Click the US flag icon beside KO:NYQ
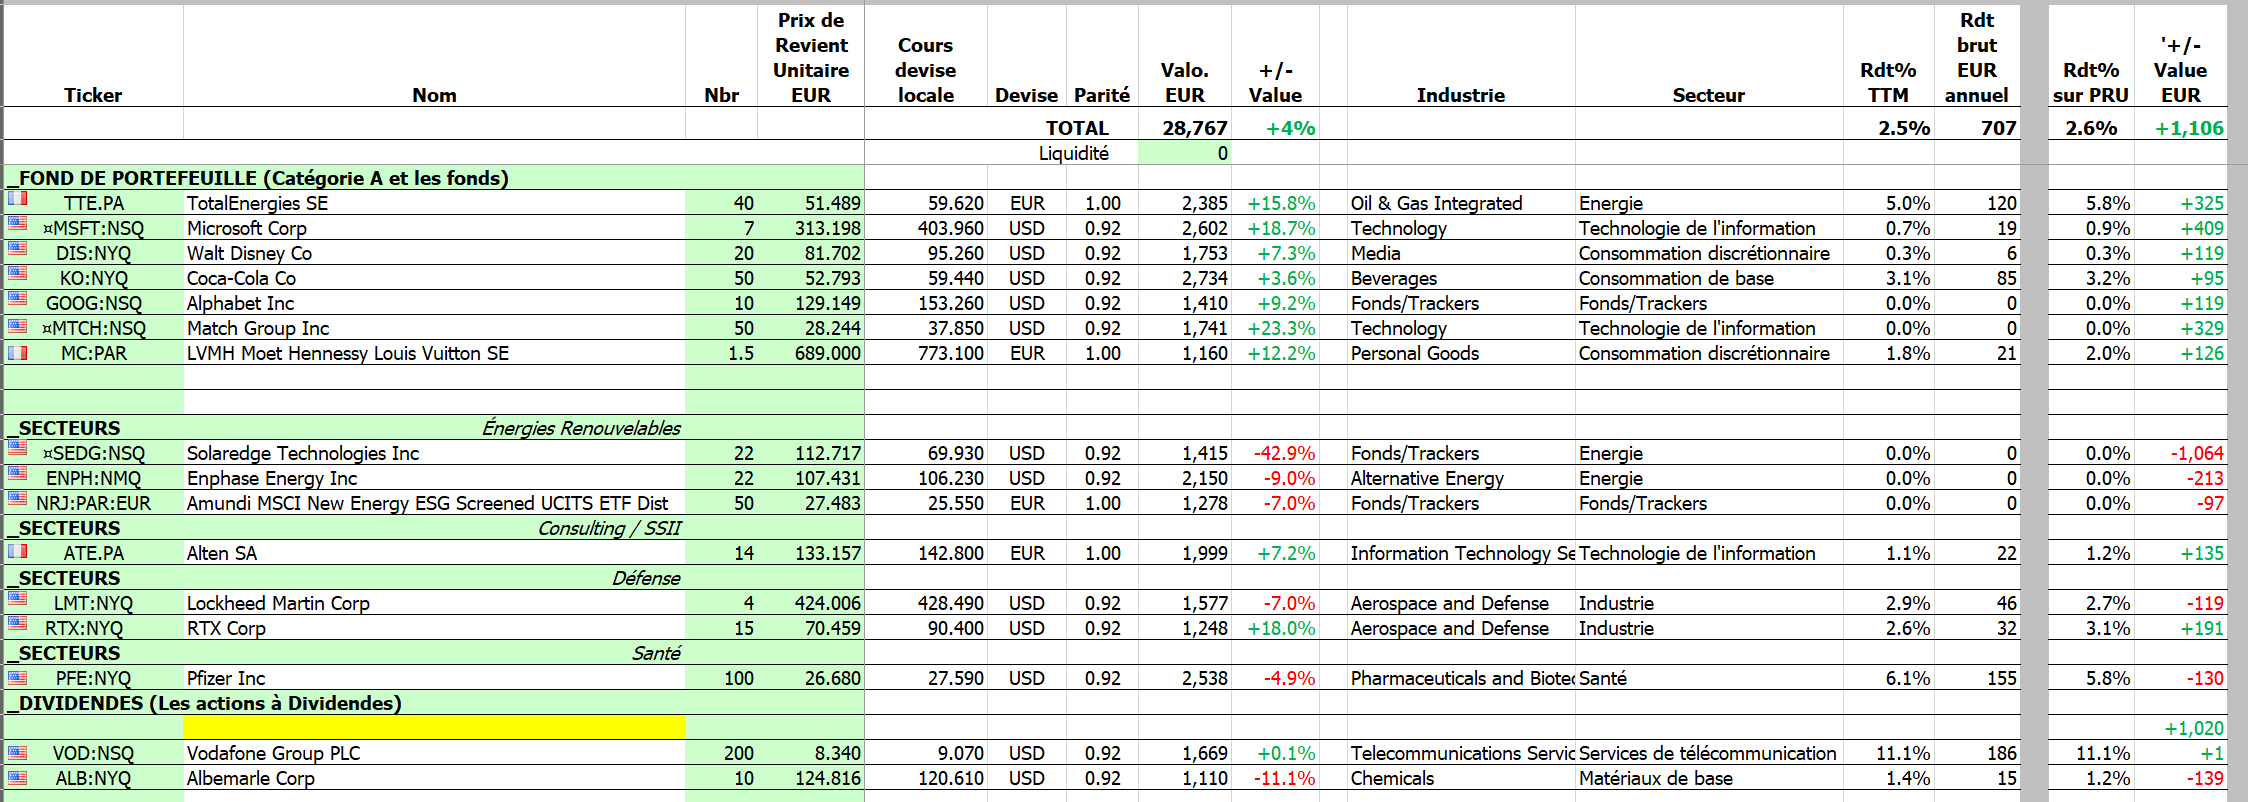 tap(17, 273)
